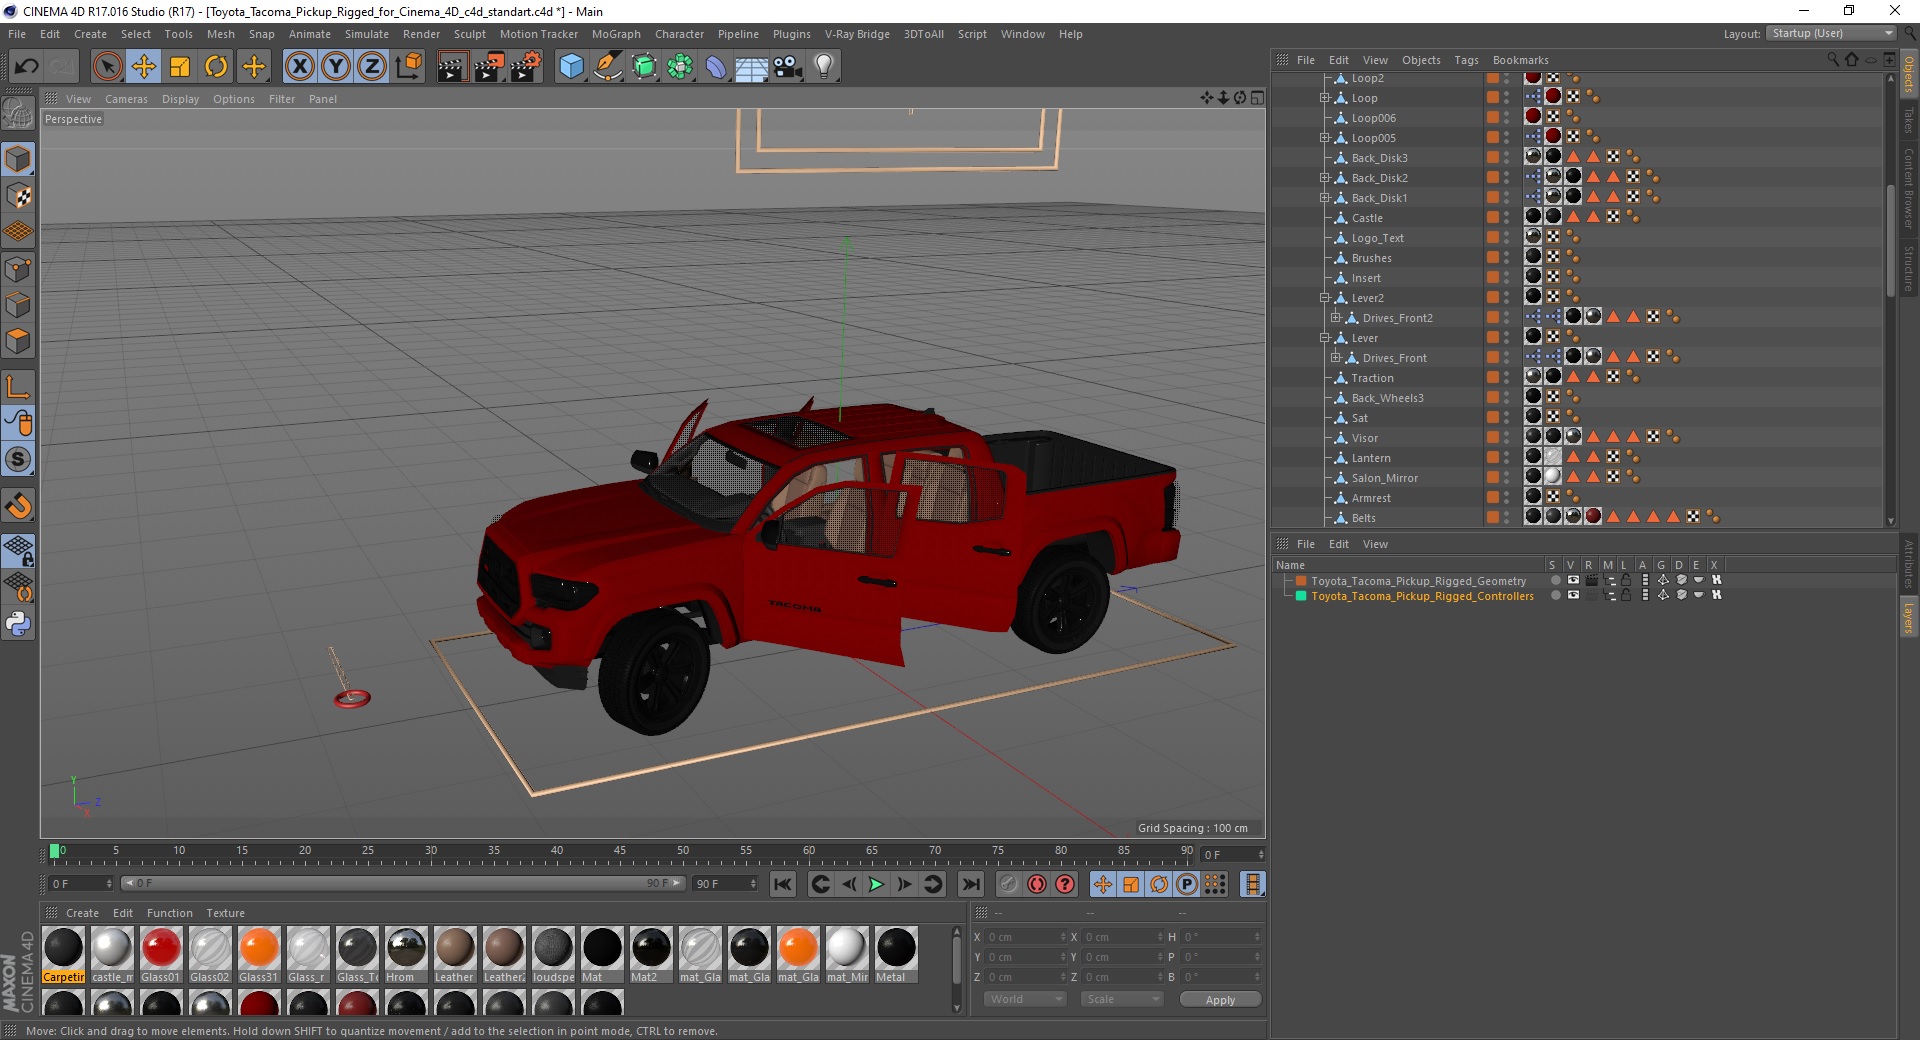The width and height of the screenshot is (1920, 1040).
Task: Open the Content Browser side tab
Action: 1908,188
